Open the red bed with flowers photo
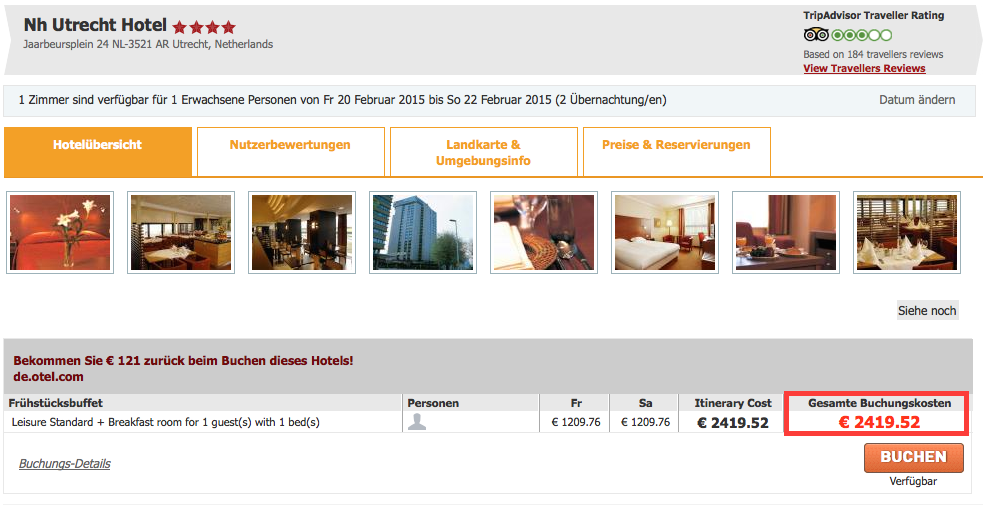This screenshot has height=505, width=995. pos(60,232)
